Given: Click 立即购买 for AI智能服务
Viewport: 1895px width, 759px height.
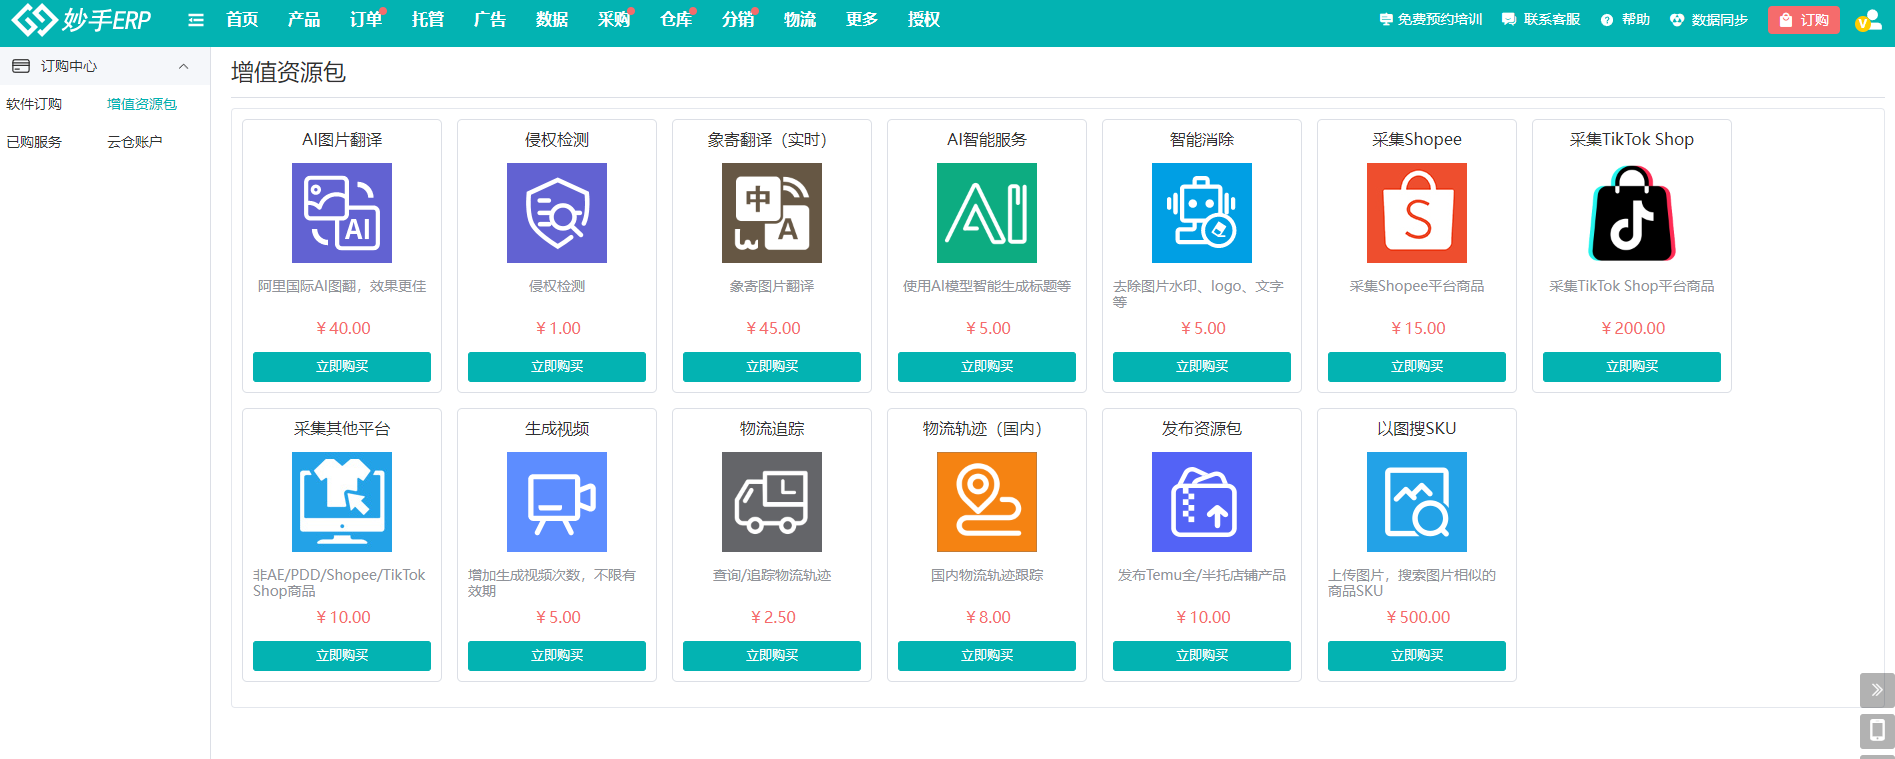Looking at the screenshot, I should (x=987, y=367).
